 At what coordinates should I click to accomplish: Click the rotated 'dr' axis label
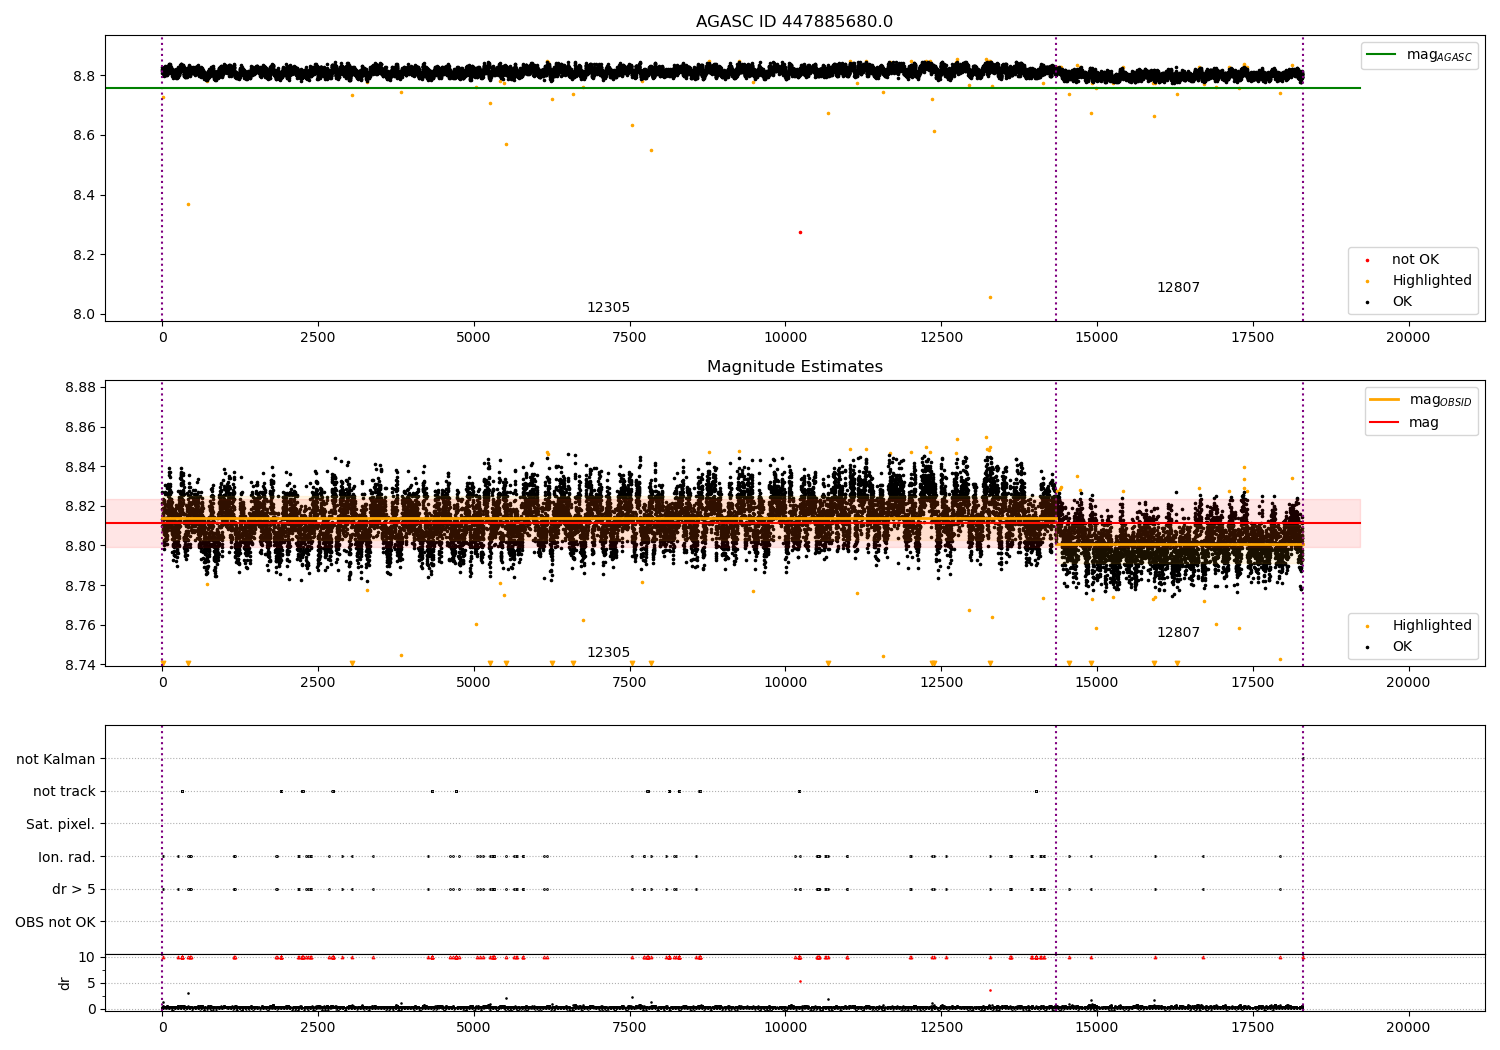point(65,983)
